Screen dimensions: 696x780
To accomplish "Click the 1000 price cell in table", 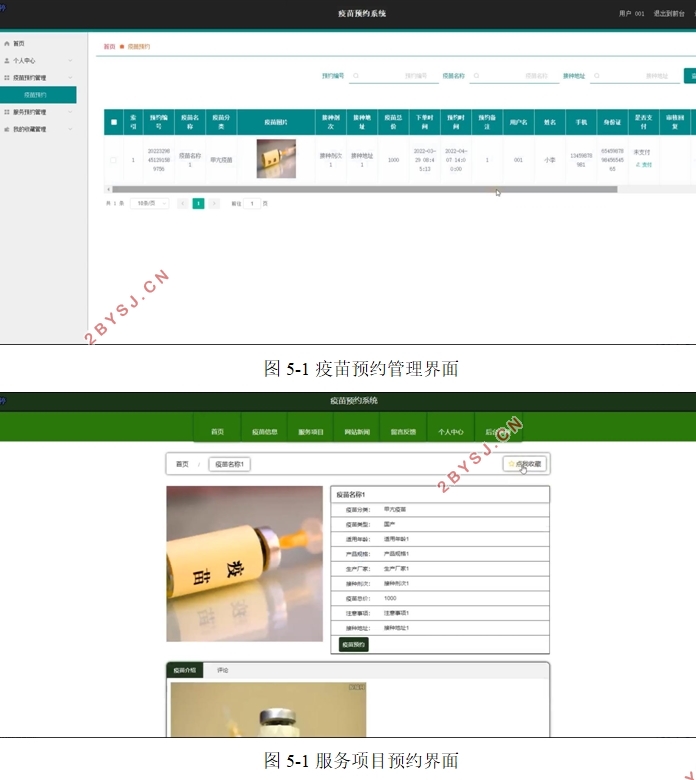I will pos(394,160).
